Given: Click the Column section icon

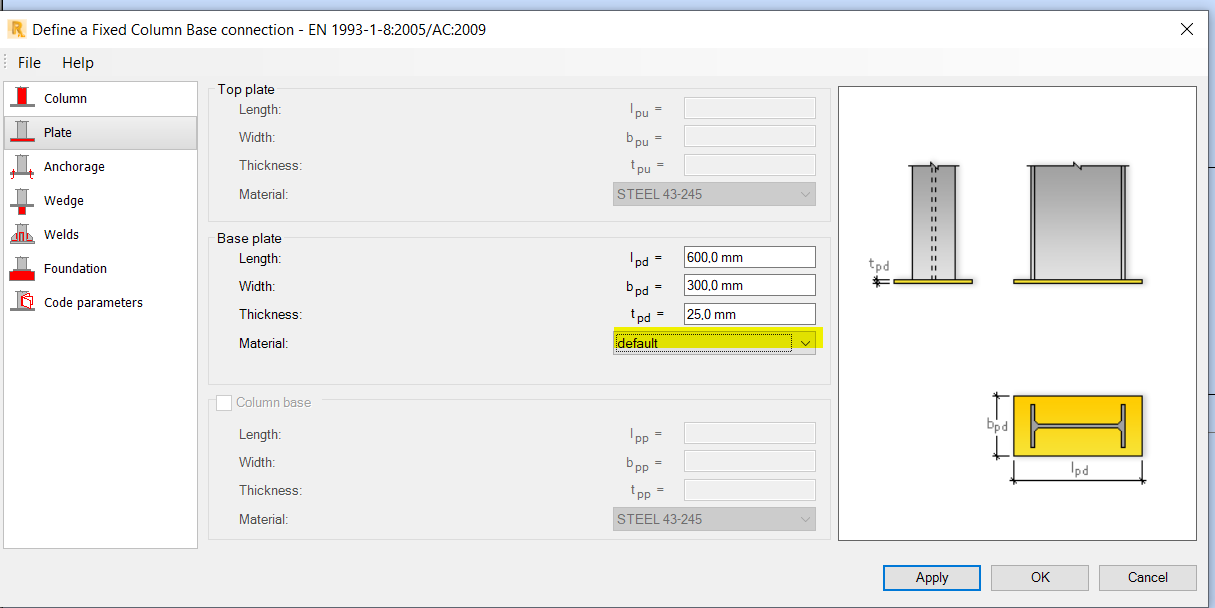Looking at the screenshot, I should click(x=23, y=98).
